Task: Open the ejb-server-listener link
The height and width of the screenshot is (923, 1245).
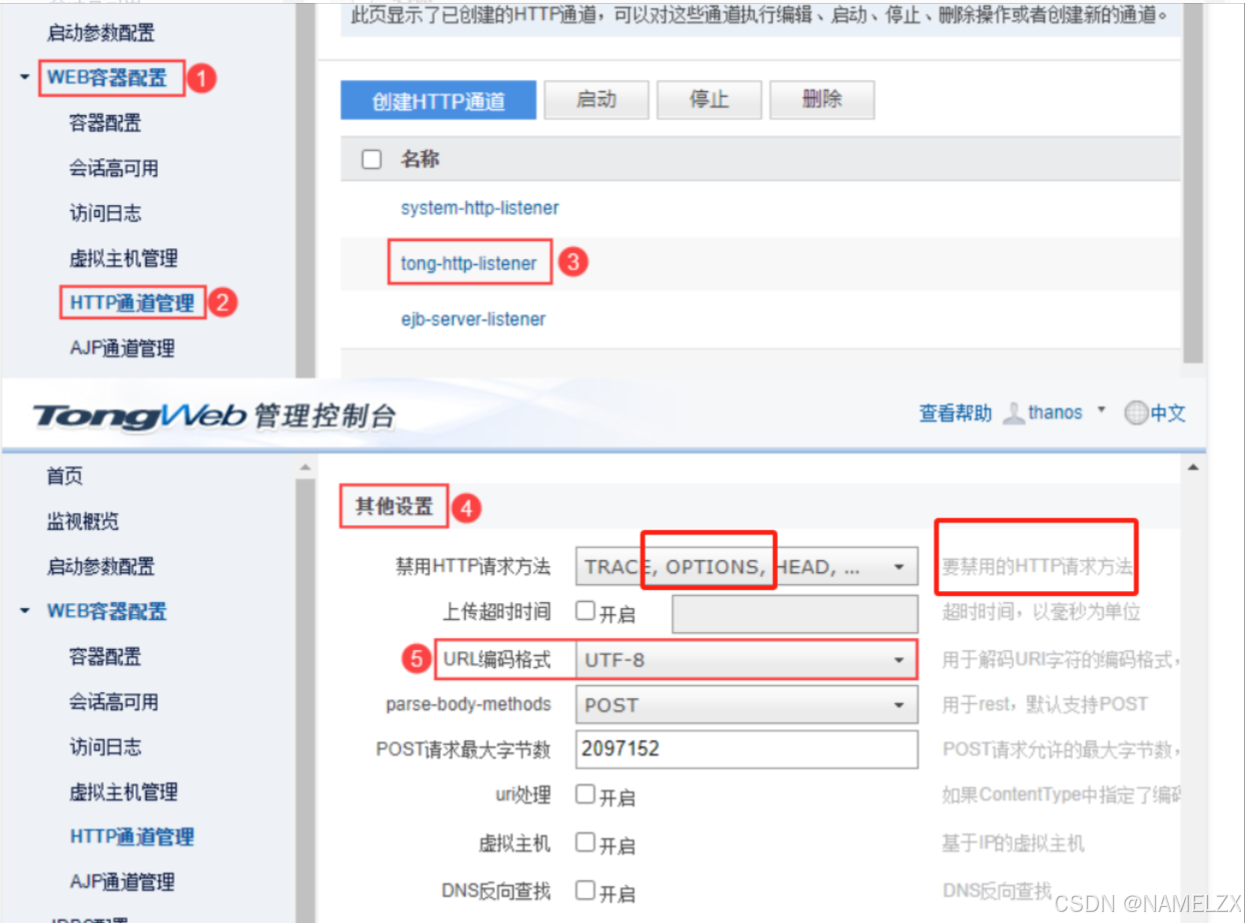Action: (x=473, y=319)
